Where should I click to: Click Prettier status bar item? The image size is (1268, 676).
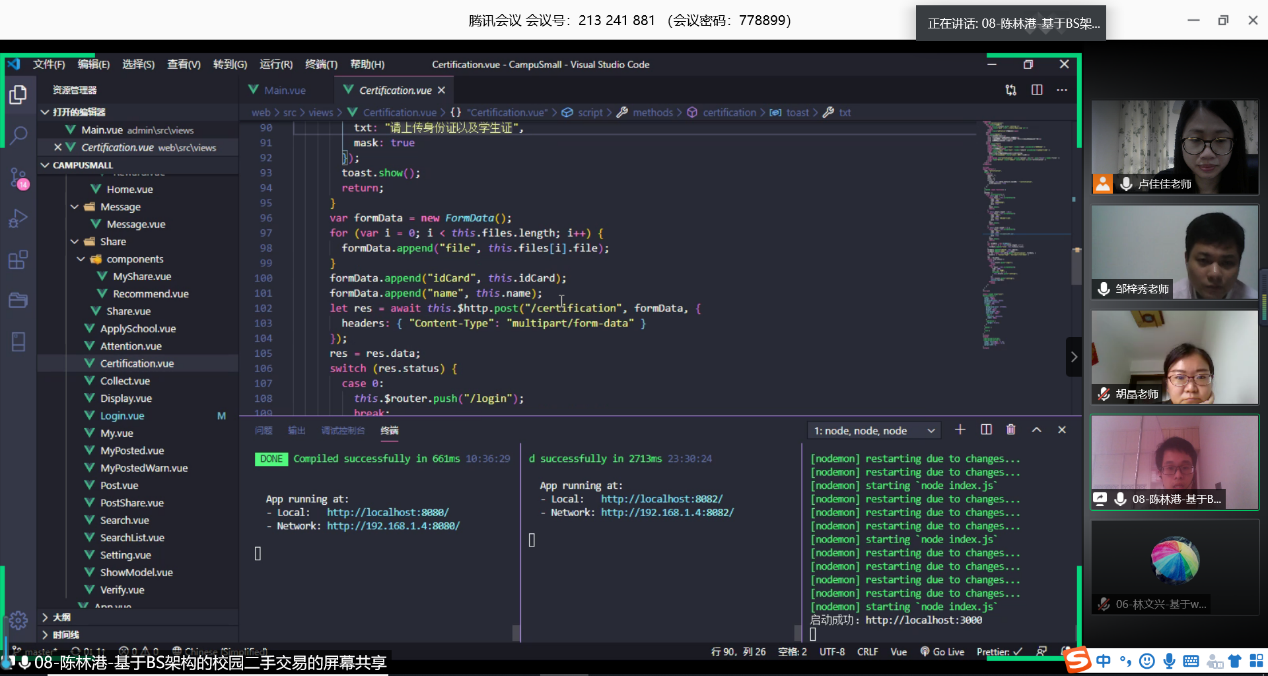[x=999, y=651]
